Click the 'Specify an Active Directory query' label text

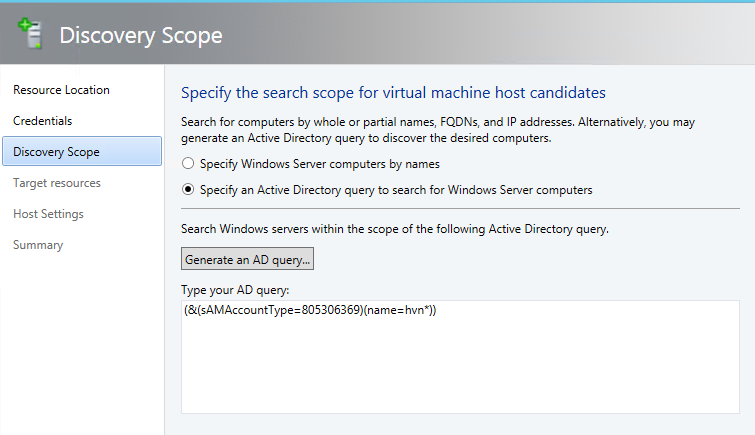(x=396, y=190)
